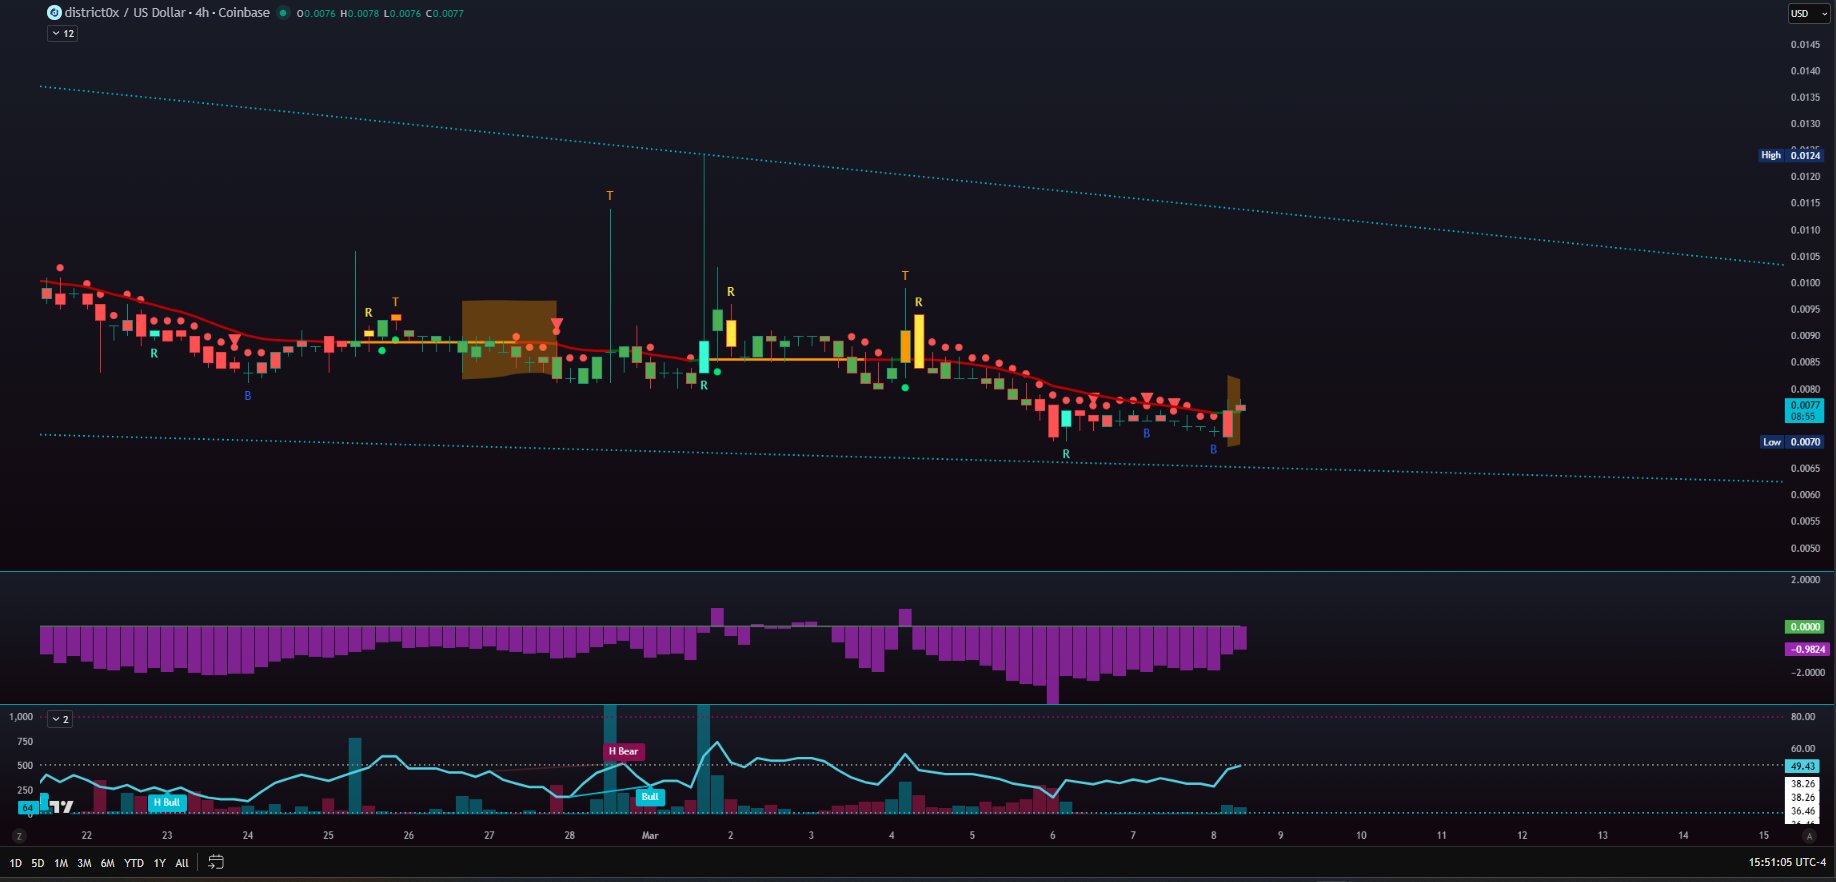
Task: Click the close price value C0.0077
Action: (445, 14)
